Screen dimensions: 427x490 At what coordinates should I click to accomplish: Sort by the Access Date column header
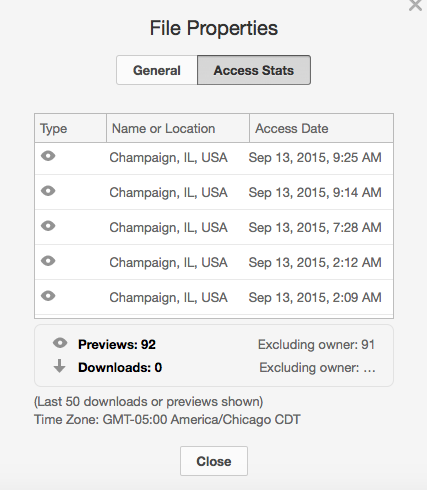pos(321,128)
